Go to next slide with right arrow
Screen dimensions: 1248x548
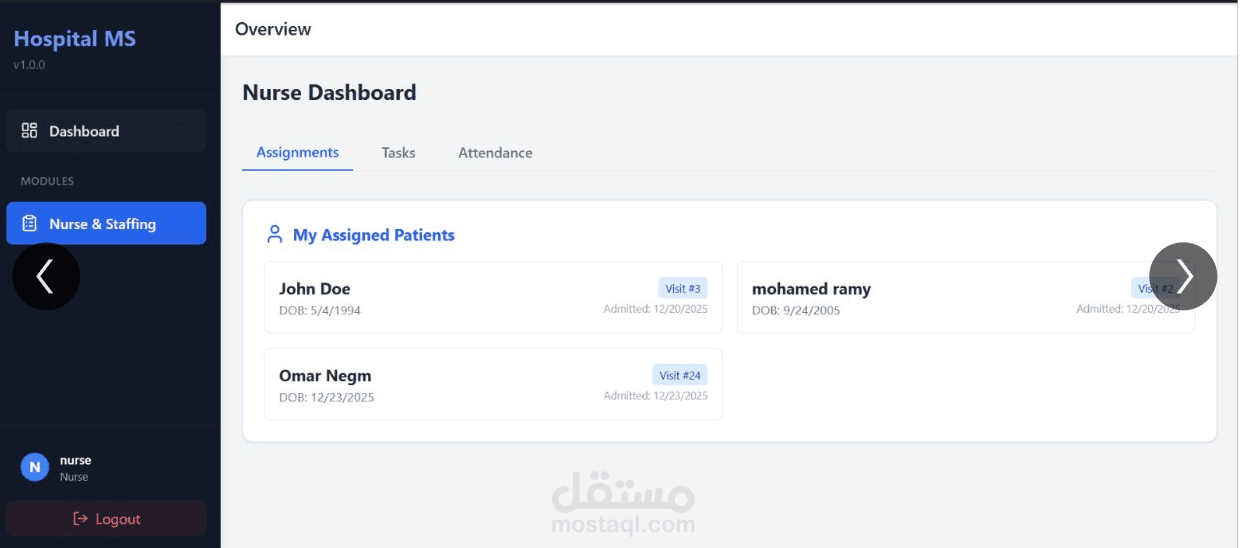pos(1183,276)
